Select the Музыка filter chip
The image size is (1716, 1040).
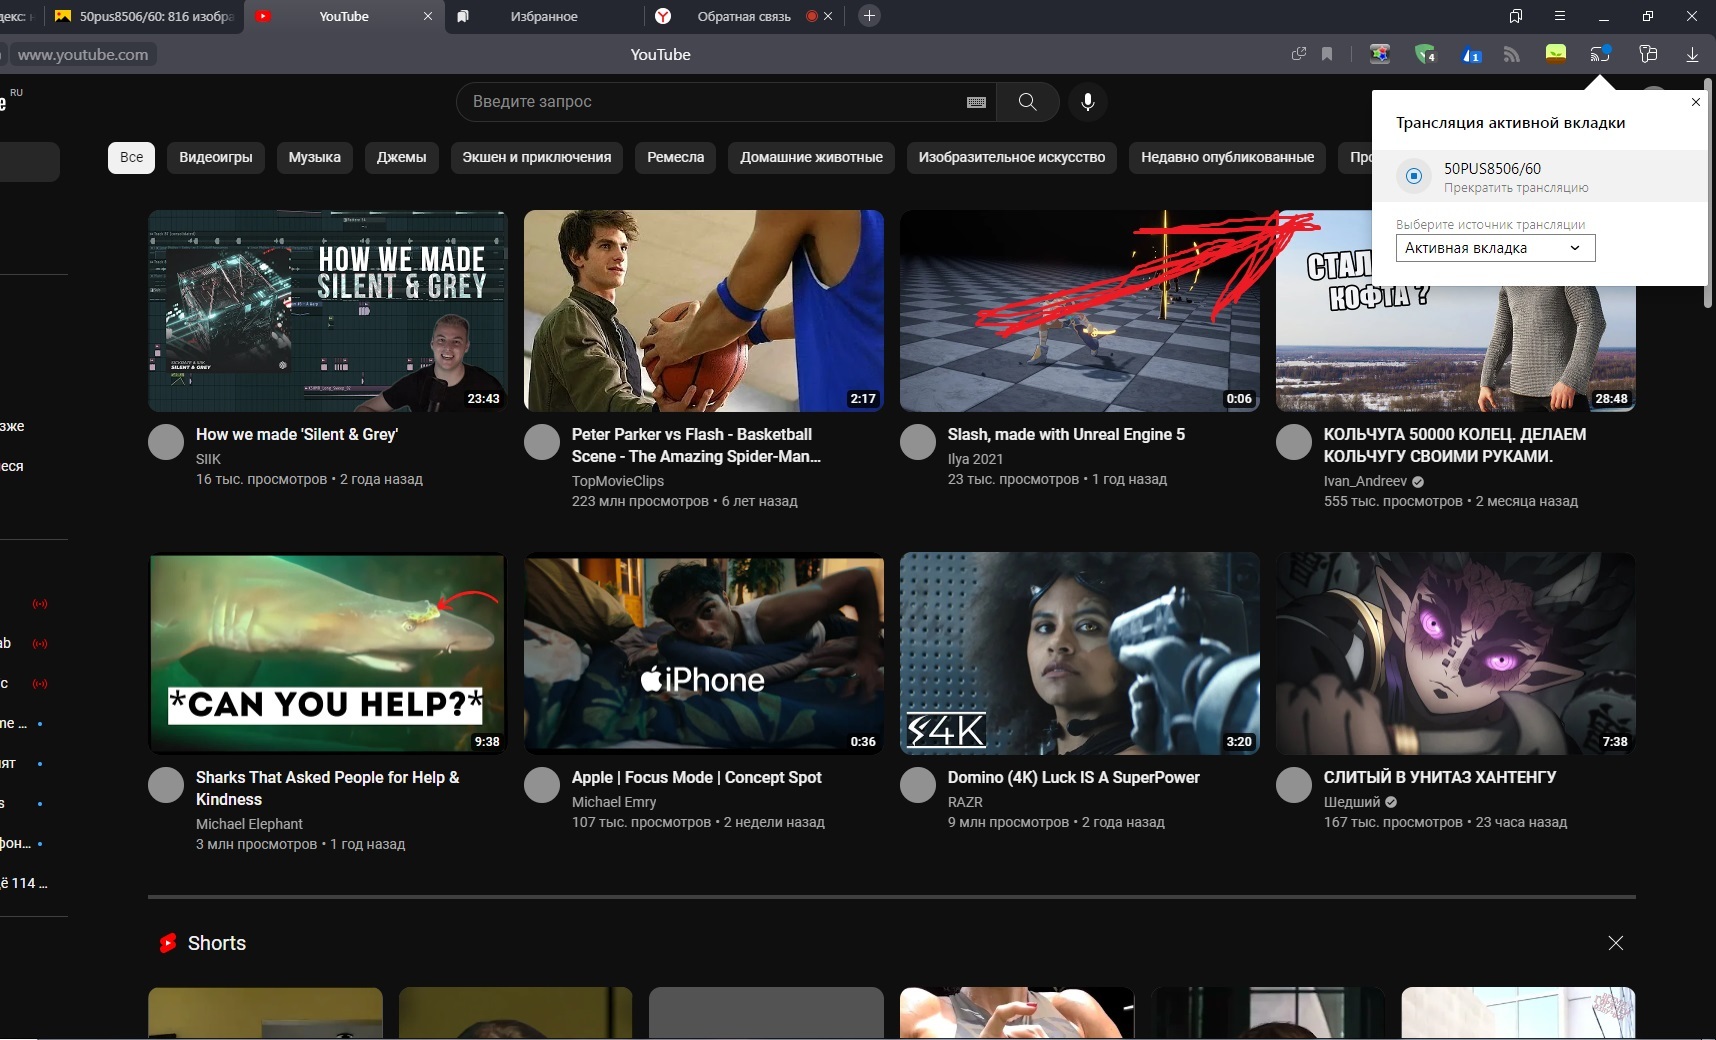315,157
